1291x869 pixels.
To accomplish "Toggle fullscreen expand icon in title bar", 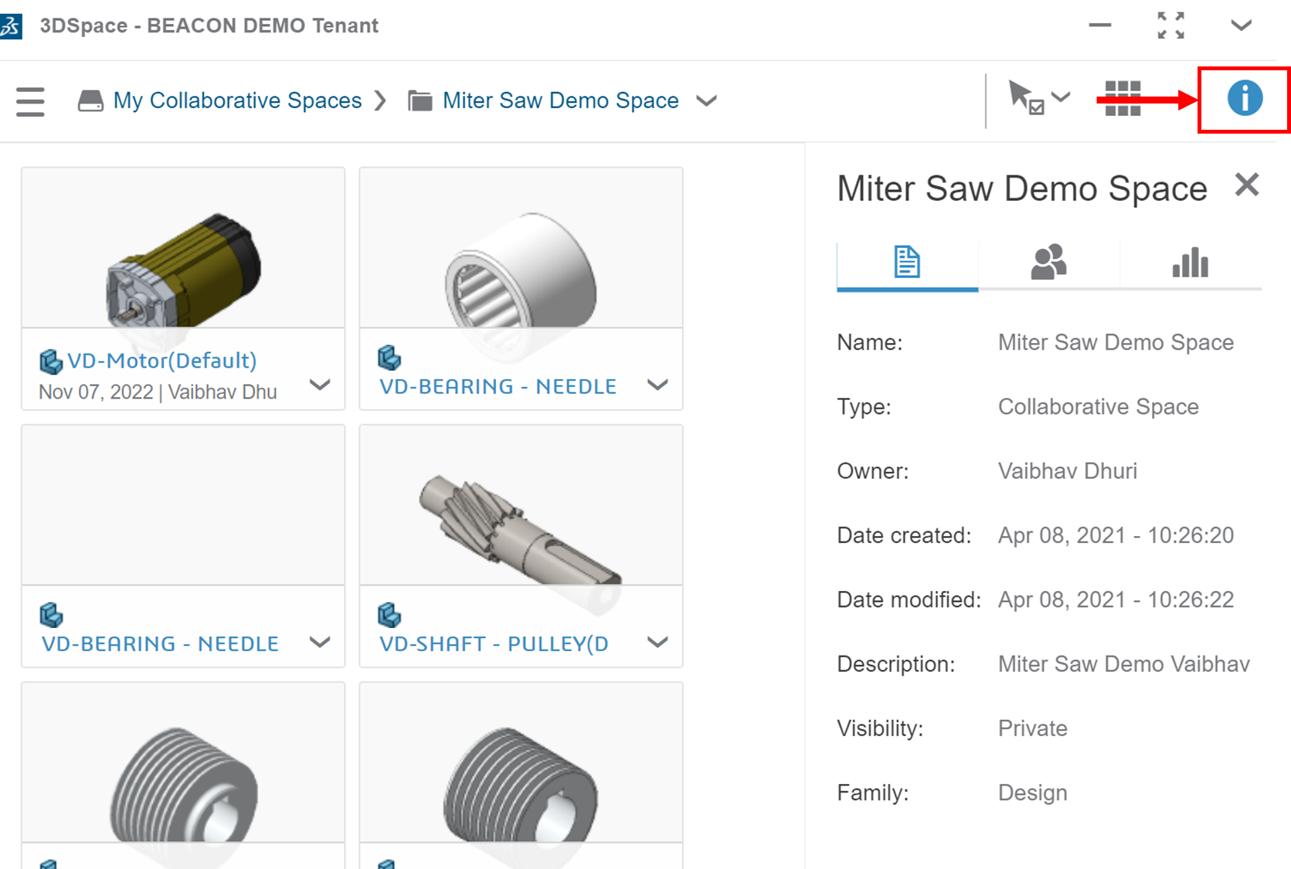I will click(x=1171, y=26).
